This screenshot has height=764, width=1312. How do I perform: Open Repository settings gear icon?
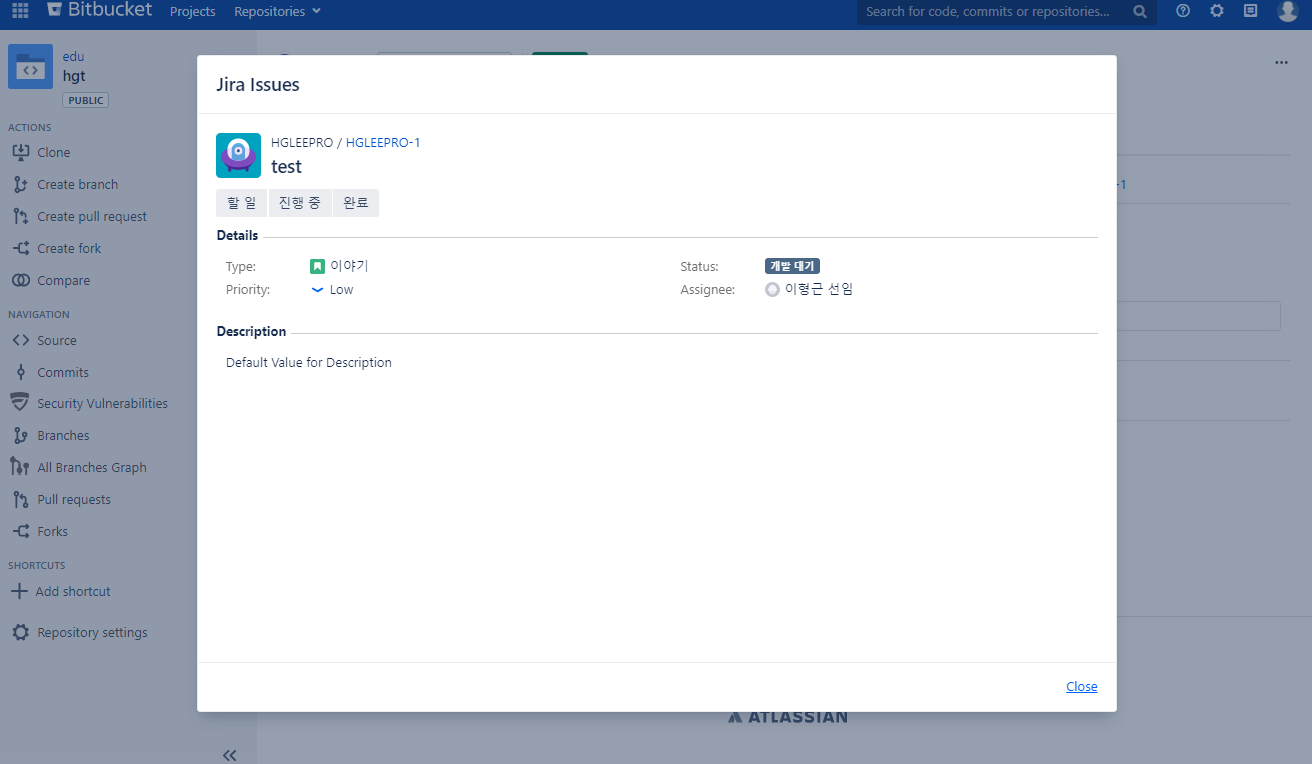(20, 632)
